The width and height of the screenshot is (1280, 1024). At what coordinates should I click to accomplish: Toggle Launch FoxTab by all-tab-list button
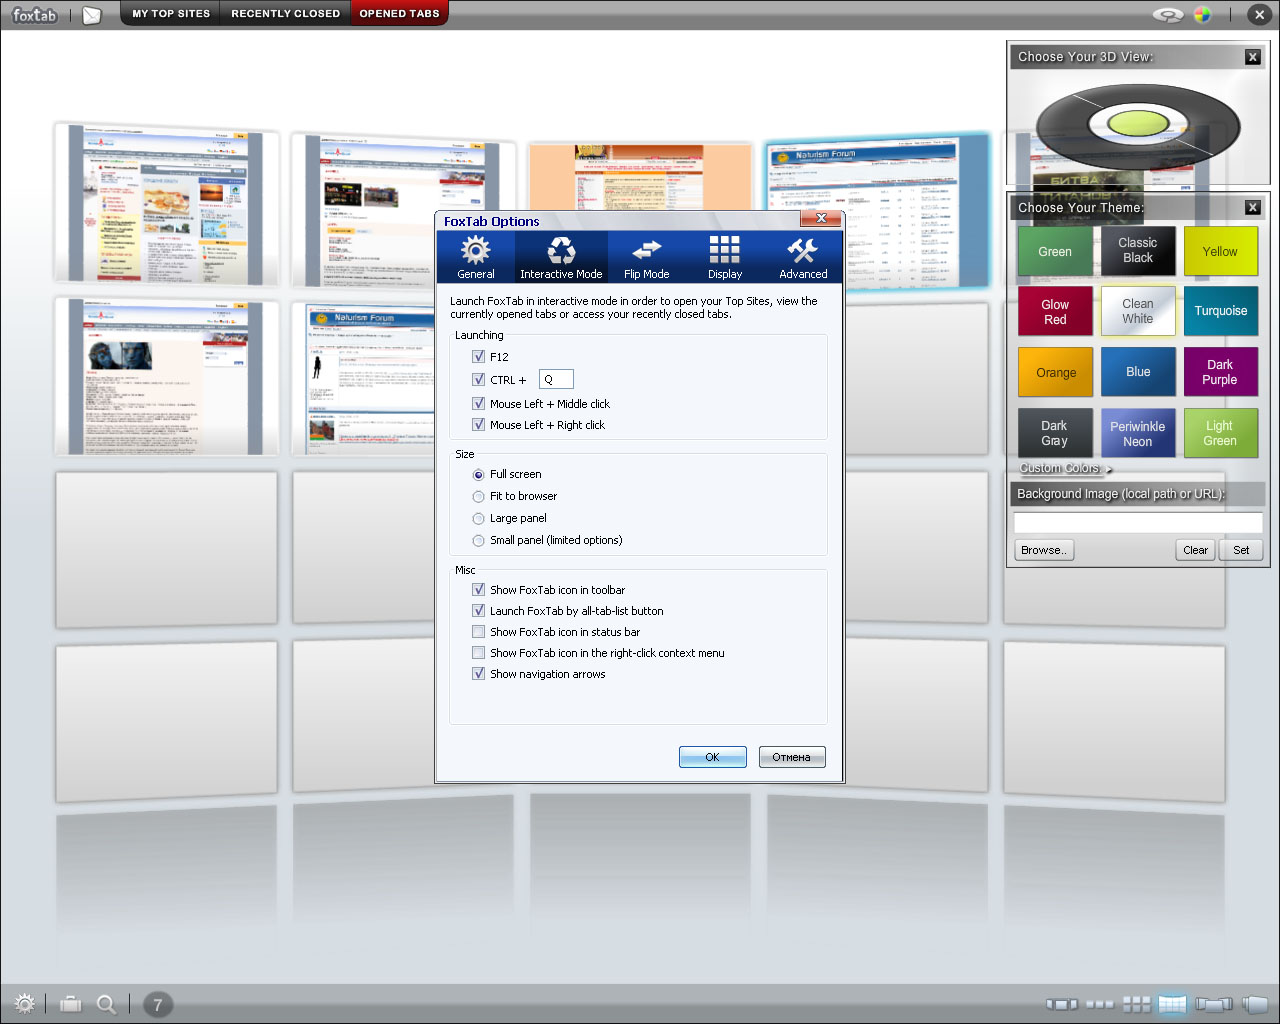[478, 610]
